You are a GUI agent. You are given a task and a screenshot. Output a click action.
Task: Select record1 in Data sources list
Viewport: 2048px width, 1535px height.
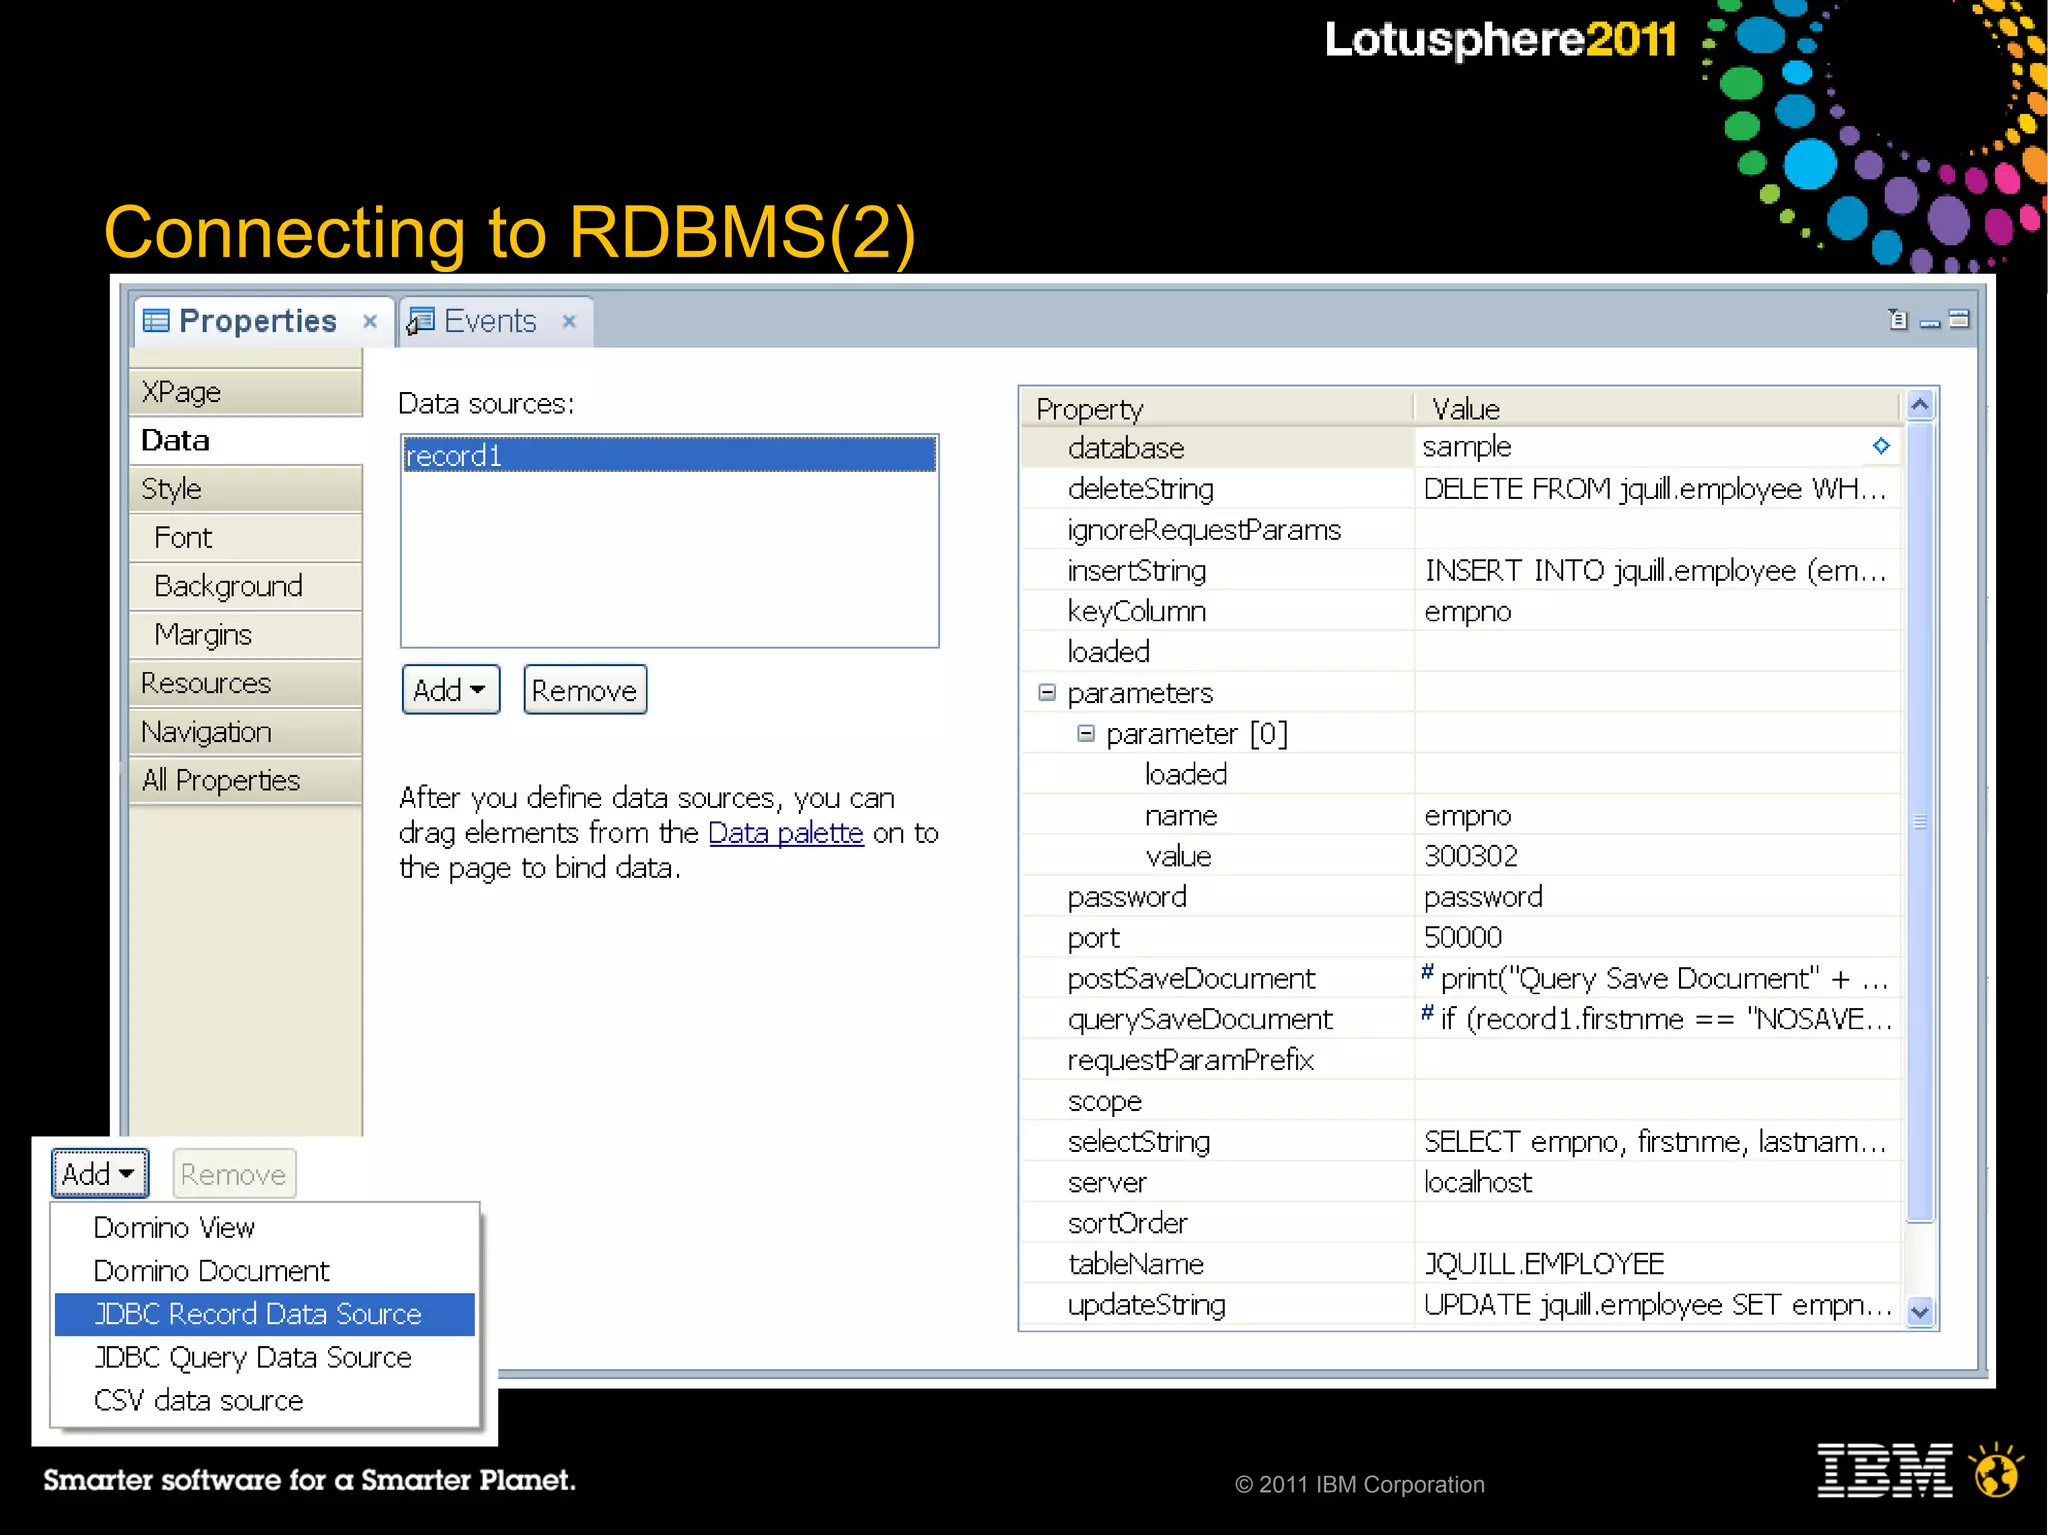coord(669,455)
